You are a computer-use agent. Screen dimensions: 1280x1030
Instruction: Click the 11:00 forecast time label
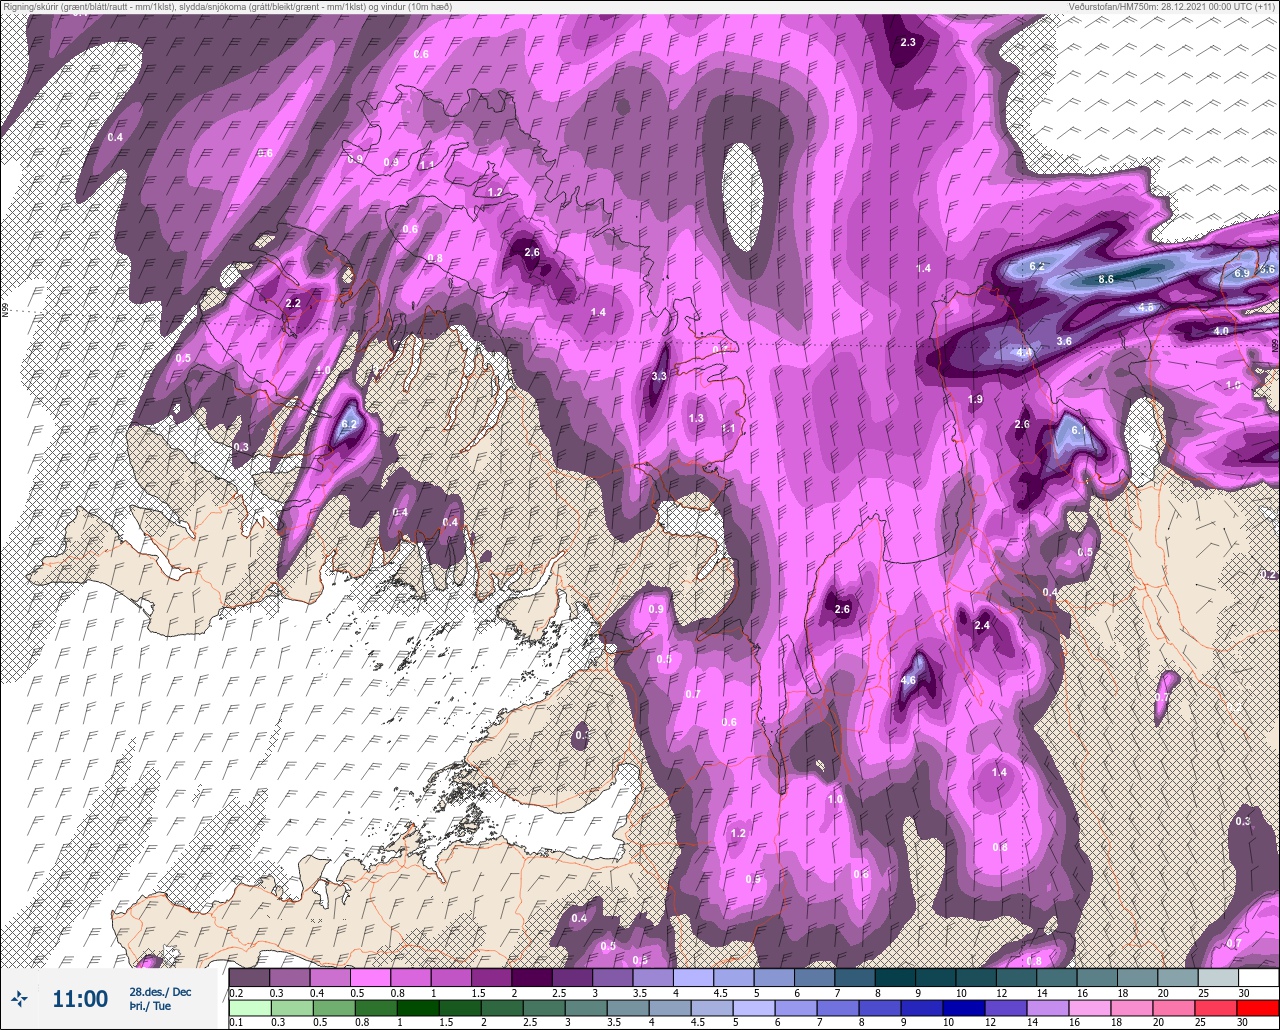80,999
